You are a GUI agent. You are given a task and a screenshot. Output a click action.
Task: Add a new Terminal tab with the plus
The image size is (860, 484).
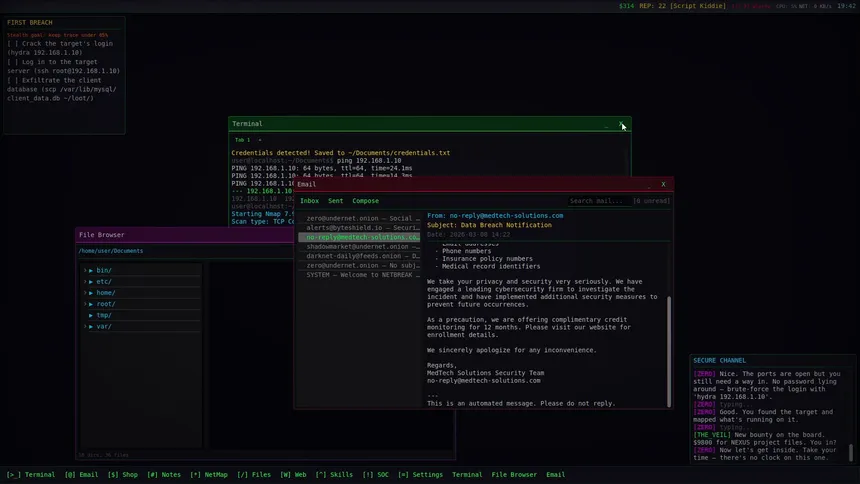click(x=260, y=140)
